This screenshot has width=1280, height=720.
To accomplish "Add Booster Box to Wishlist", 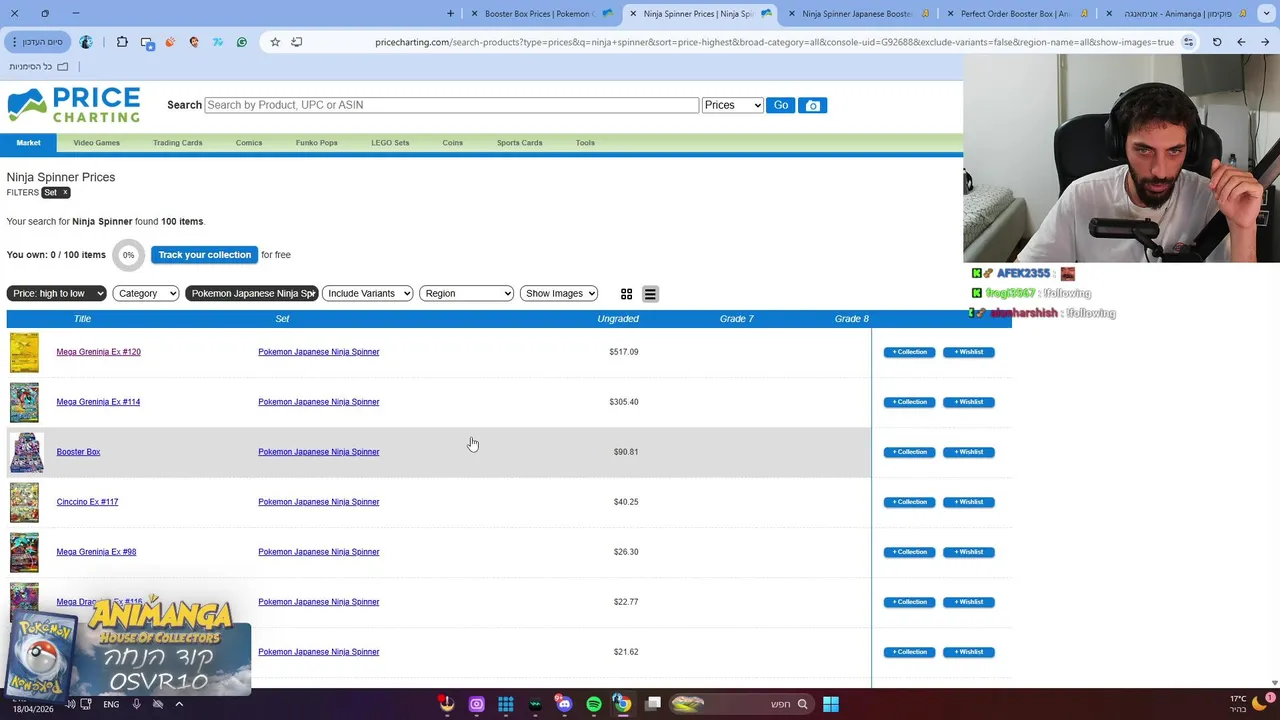I will click(968, 452).
